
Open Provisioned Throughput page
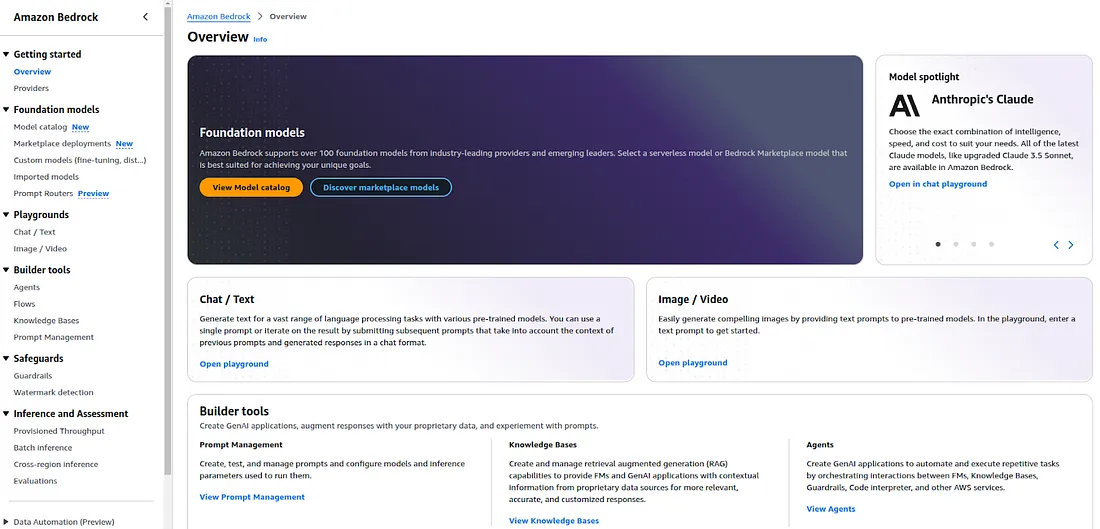click(x=59, y=431)
